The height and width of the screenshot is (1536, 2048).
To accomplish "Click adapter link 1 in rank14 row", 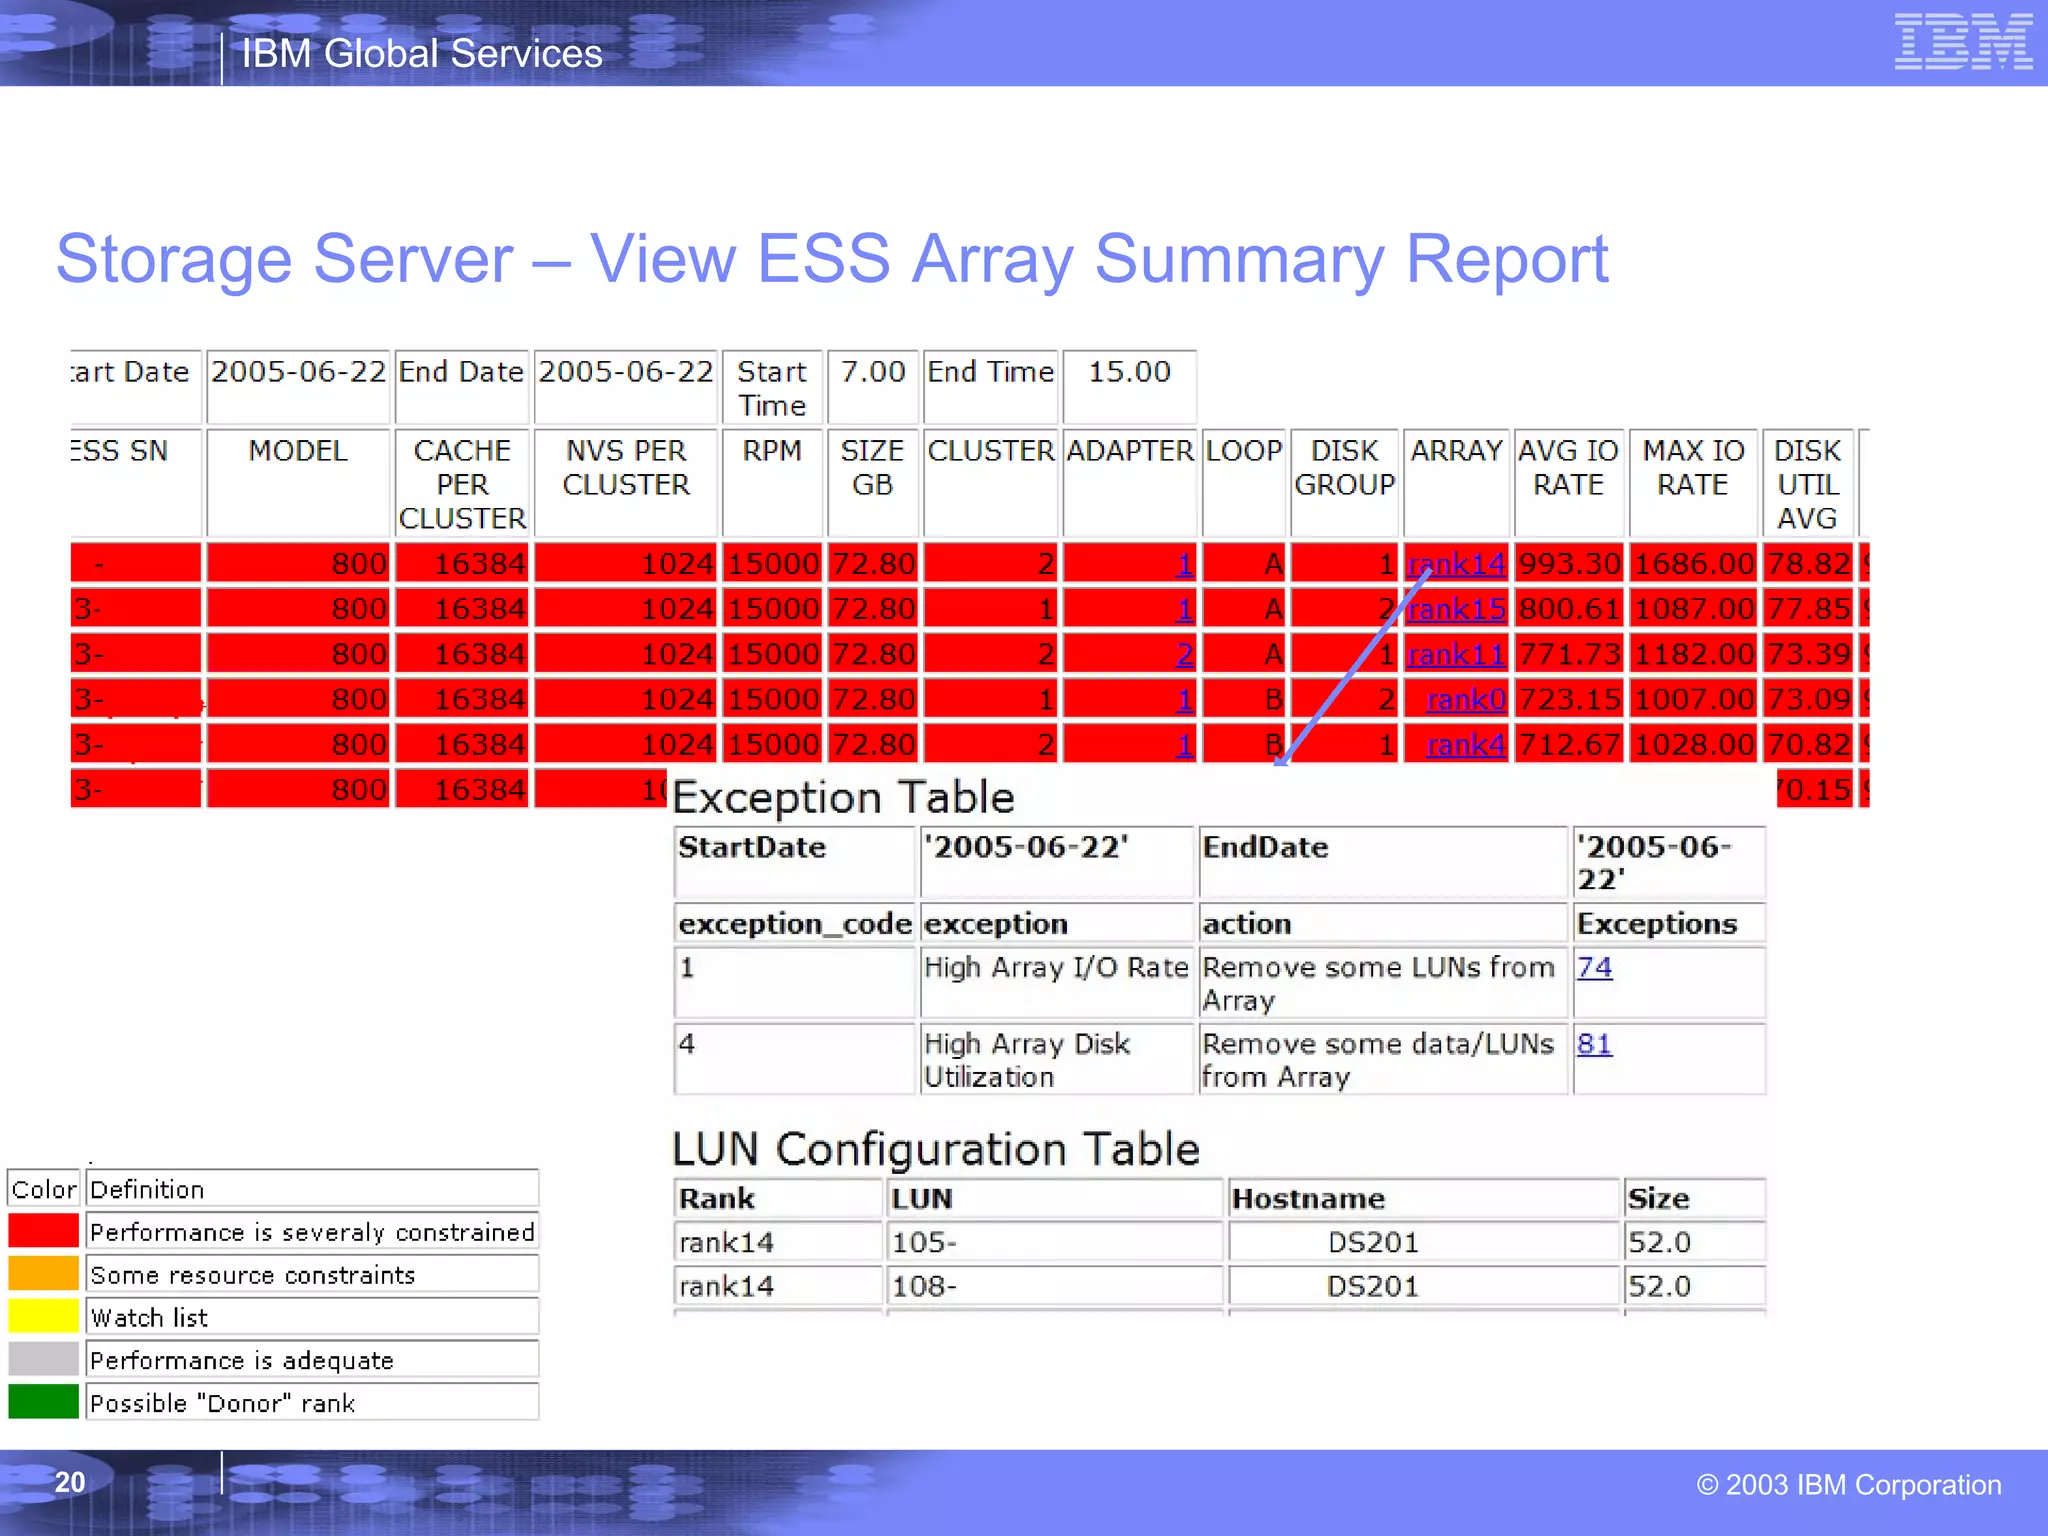I will tap(1184, 564).
